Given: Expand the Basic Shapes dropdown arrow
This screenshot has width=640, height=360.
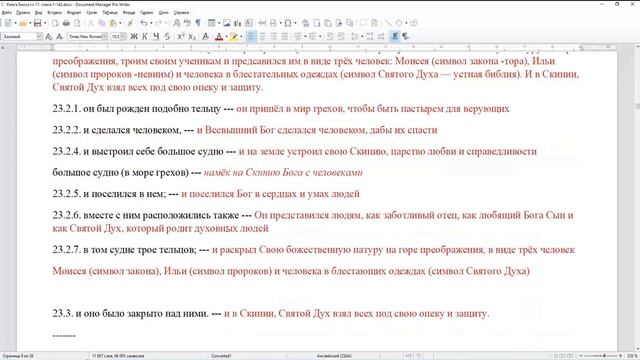Looking at the screenshot, I should pos(406,23).
